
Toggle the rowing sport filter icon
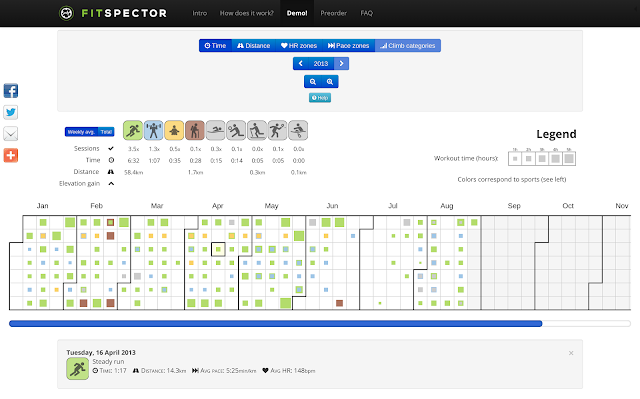298,131
